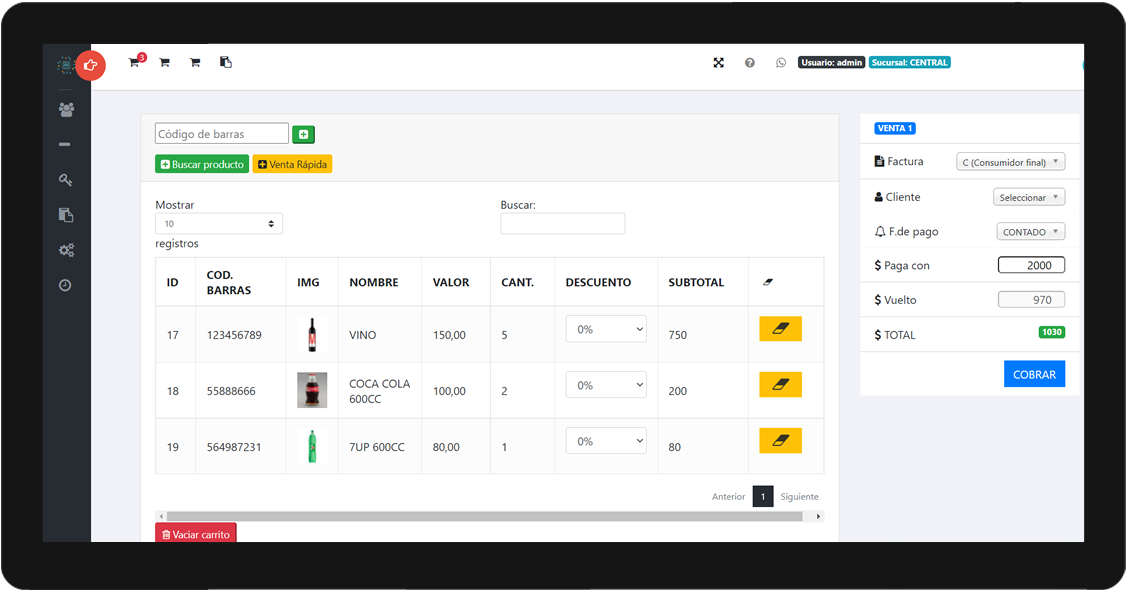This screenshot has height=591, width=1130.
Task: Go to the Anterior page
Action: click(x=729, y=497)
